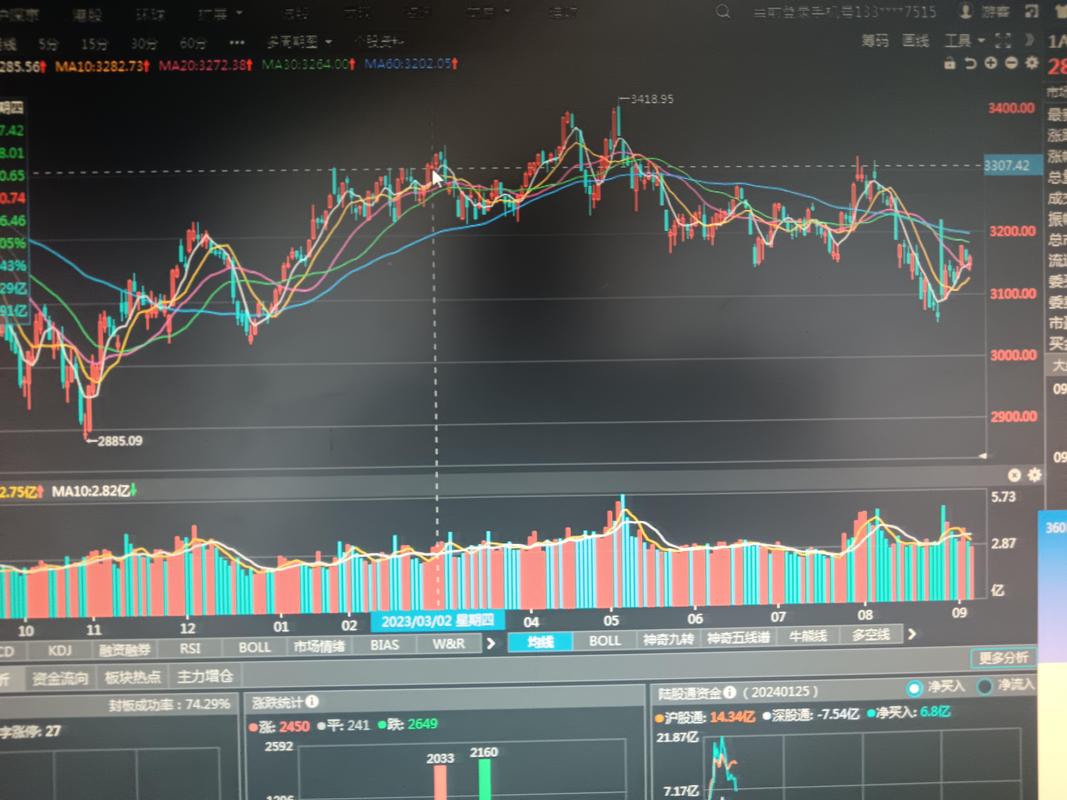Viewport: 1067px width, 800px height.
Task: Switch to the KDJ indicator tab
Action: point(59,648)
